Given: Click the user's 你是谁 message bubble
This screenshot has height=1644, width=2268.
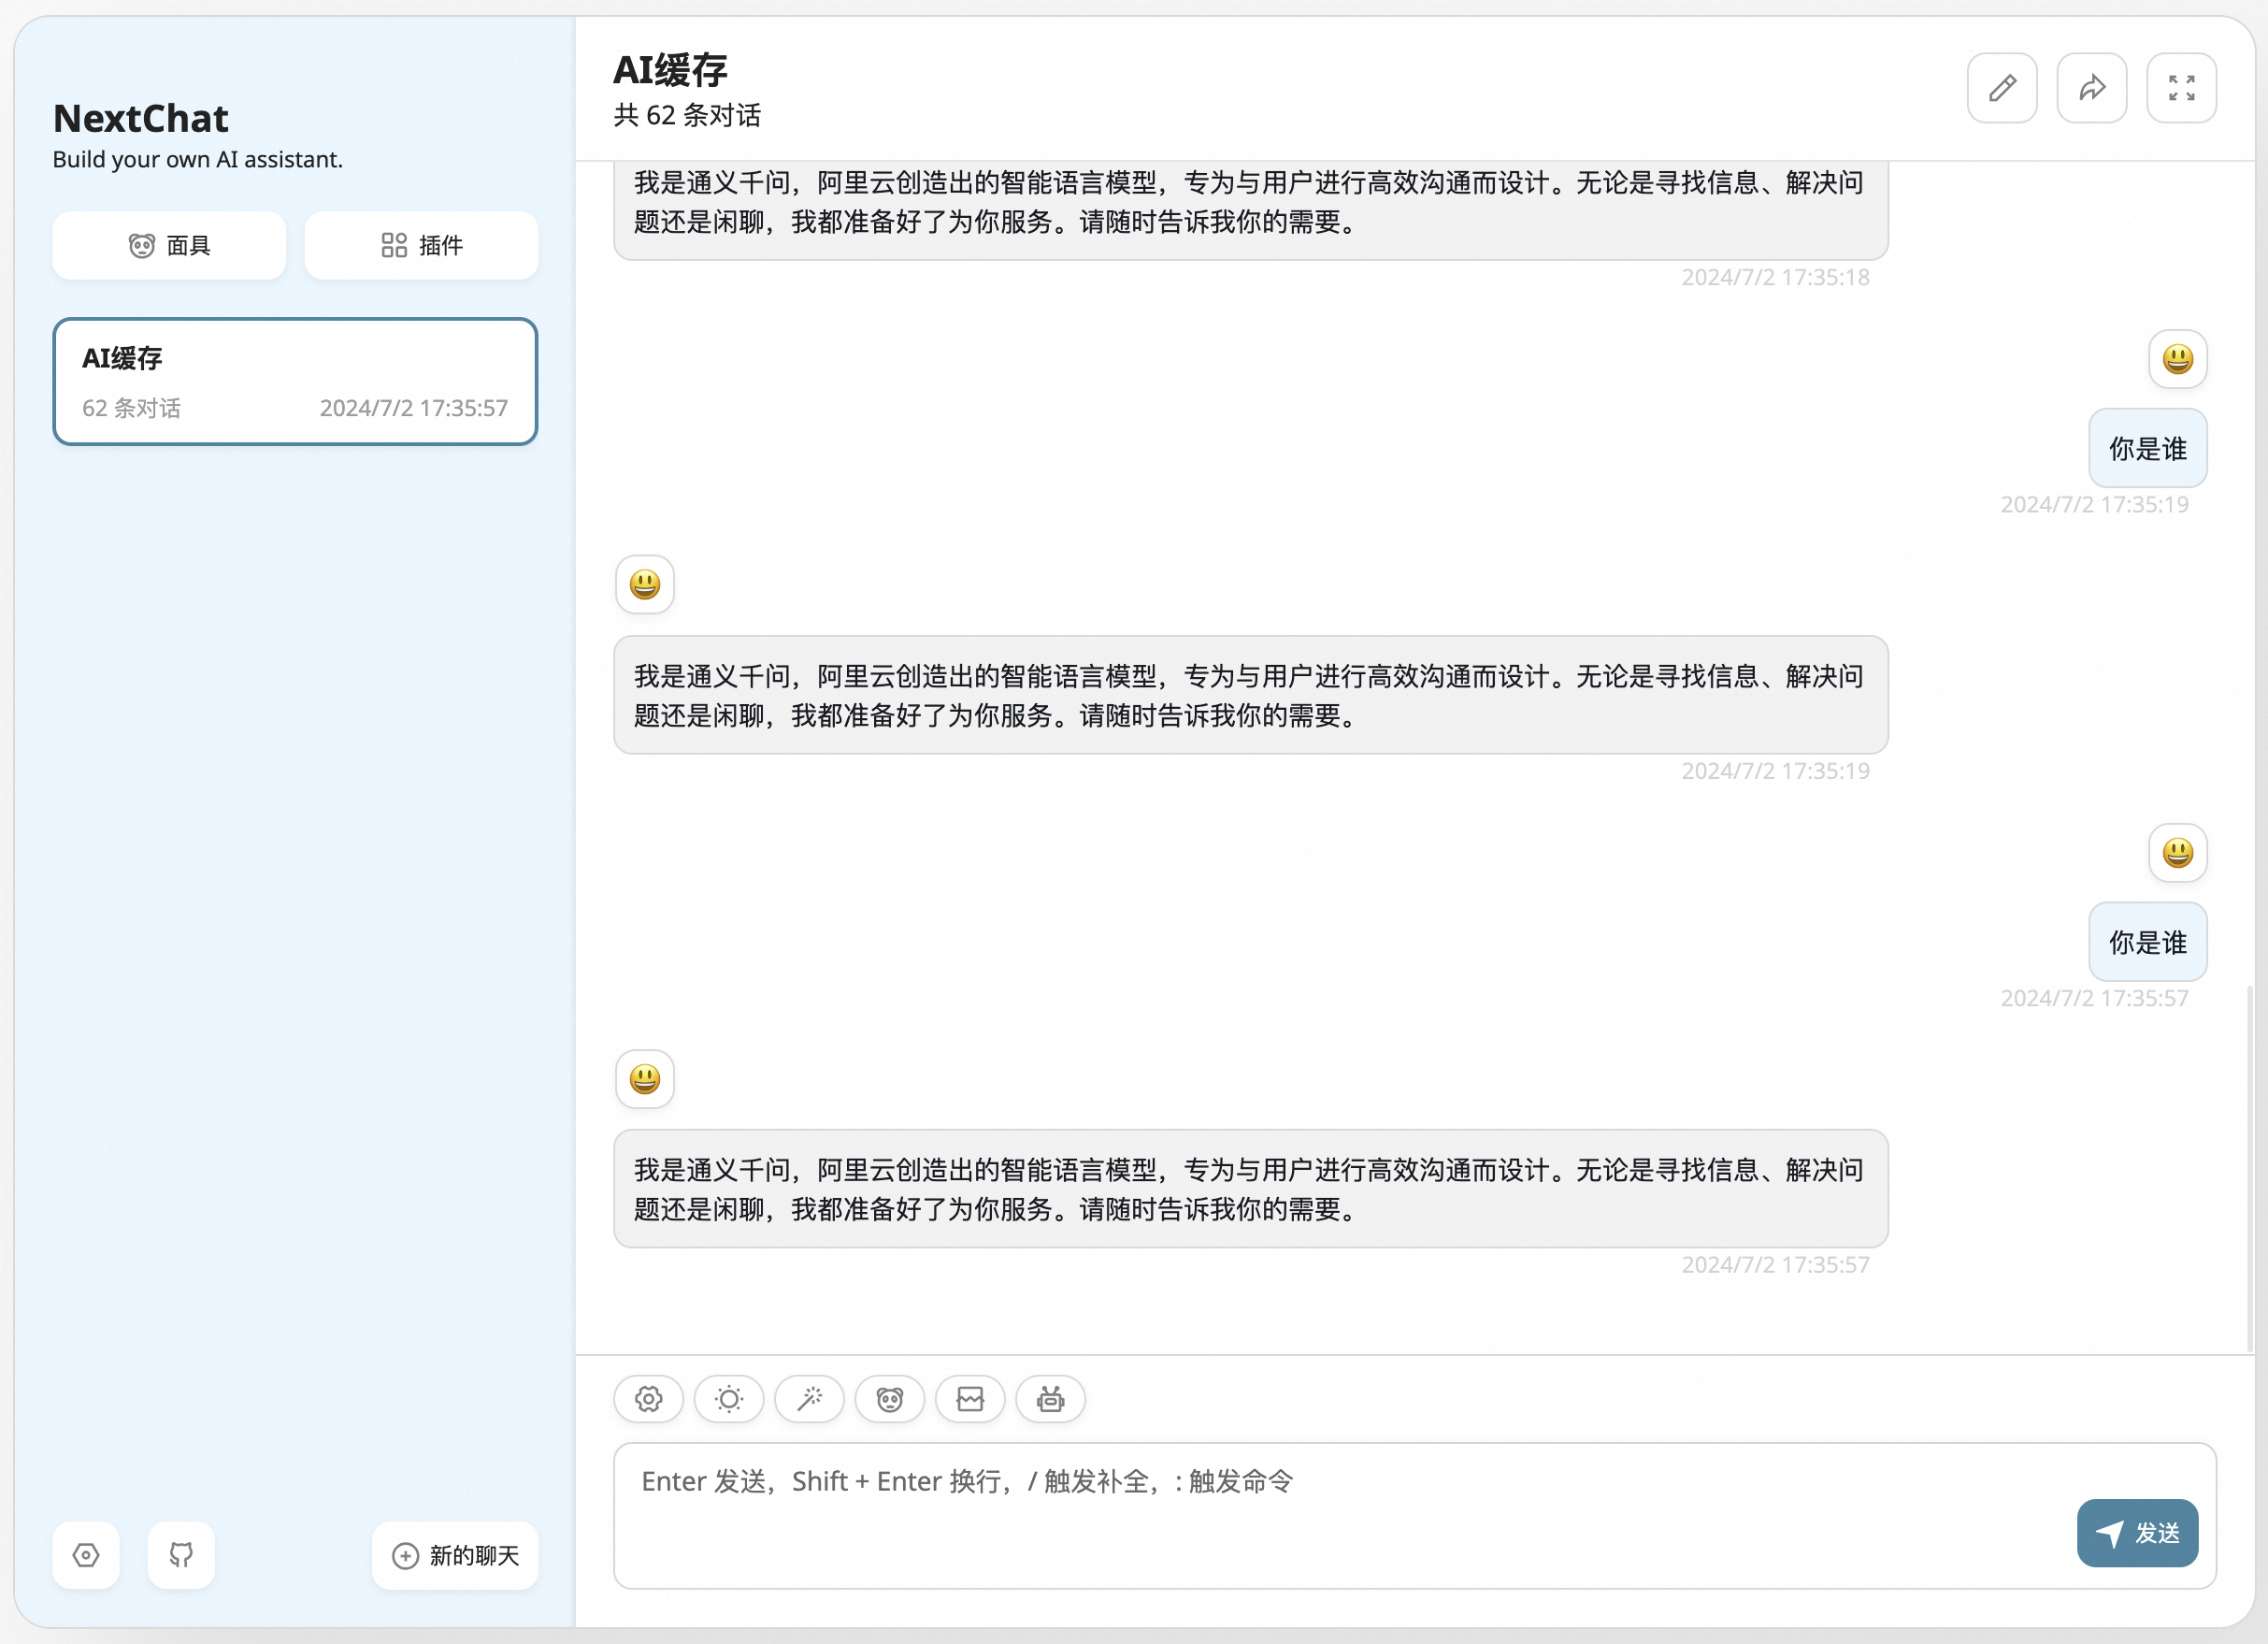Looking at the screenshot, I should 2147,941.
